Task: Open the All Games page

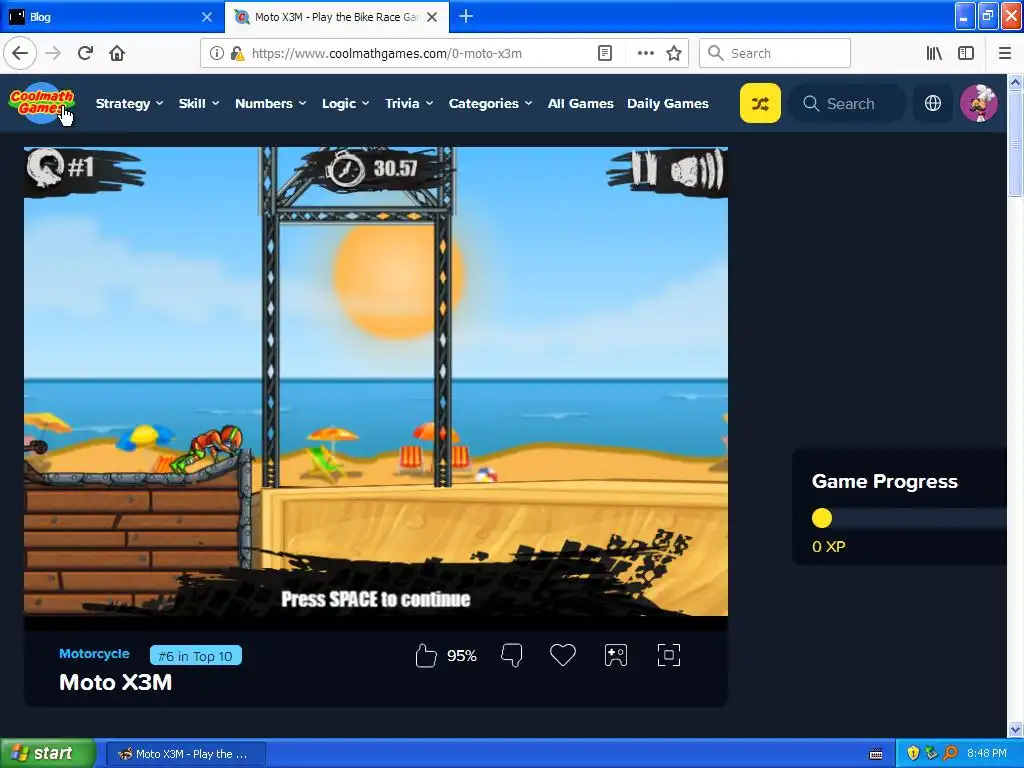Action: pos(581,103)
